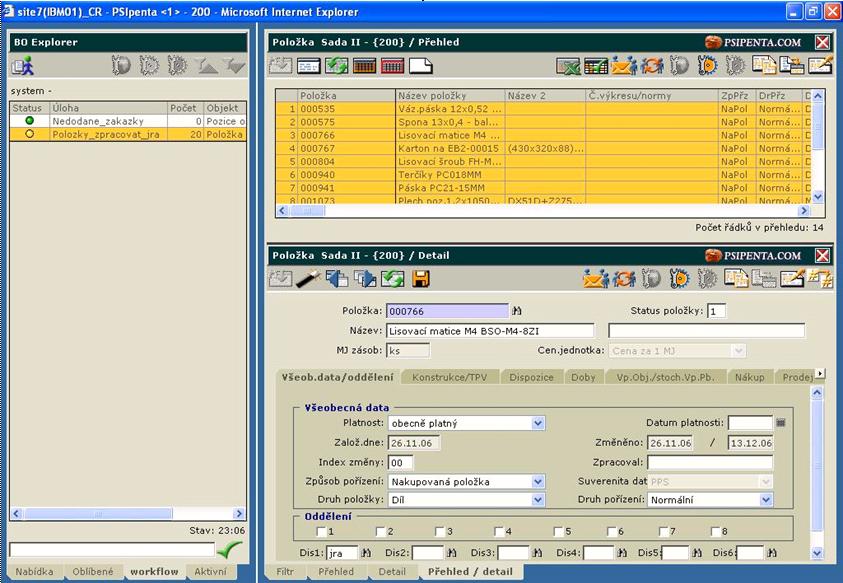
Task: Click the envelope with people icon in Detail toolbar
Action: (x=596, y=279)
